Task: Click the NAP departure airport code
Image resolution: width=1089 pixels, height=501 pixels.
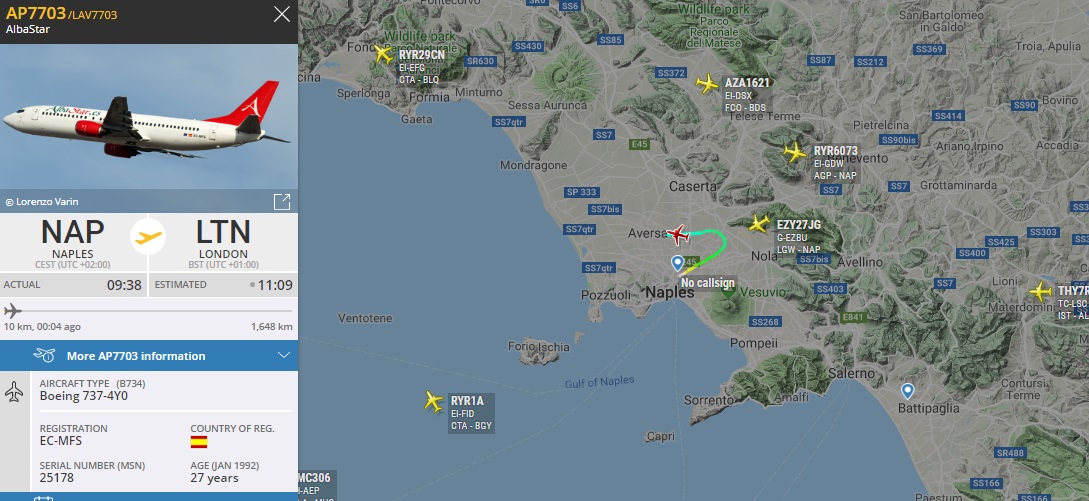Action: [x=72, y=232]
